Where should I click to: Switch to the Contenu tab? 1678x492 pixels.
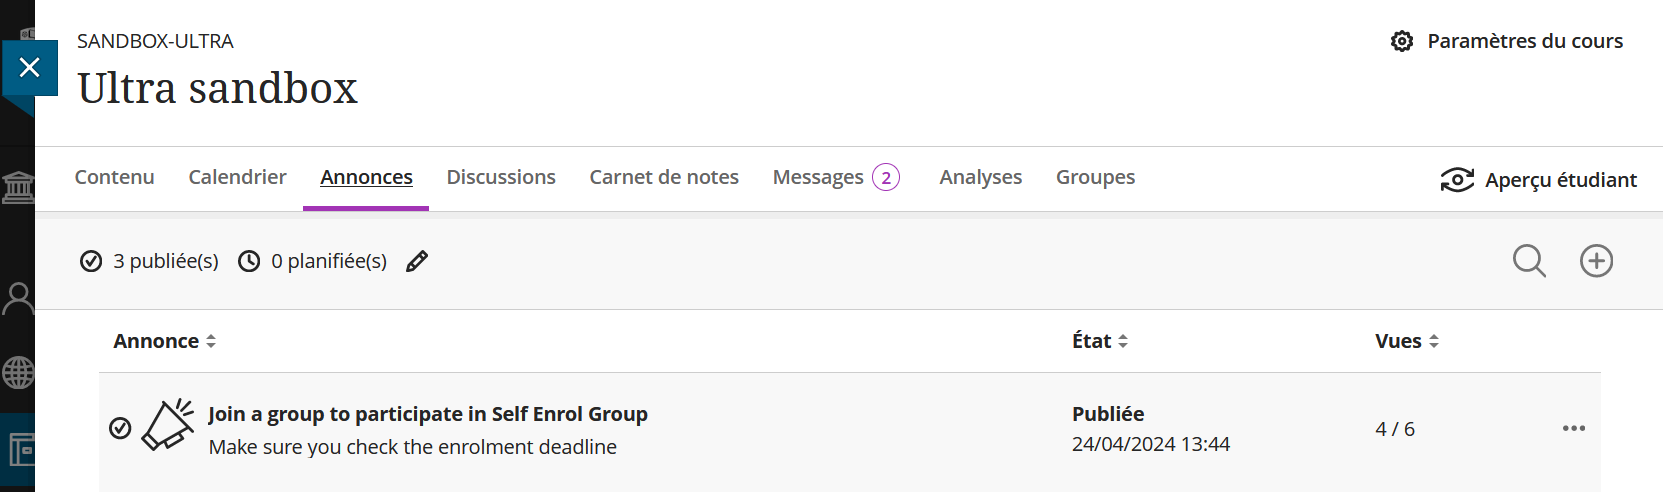(115, 177)
